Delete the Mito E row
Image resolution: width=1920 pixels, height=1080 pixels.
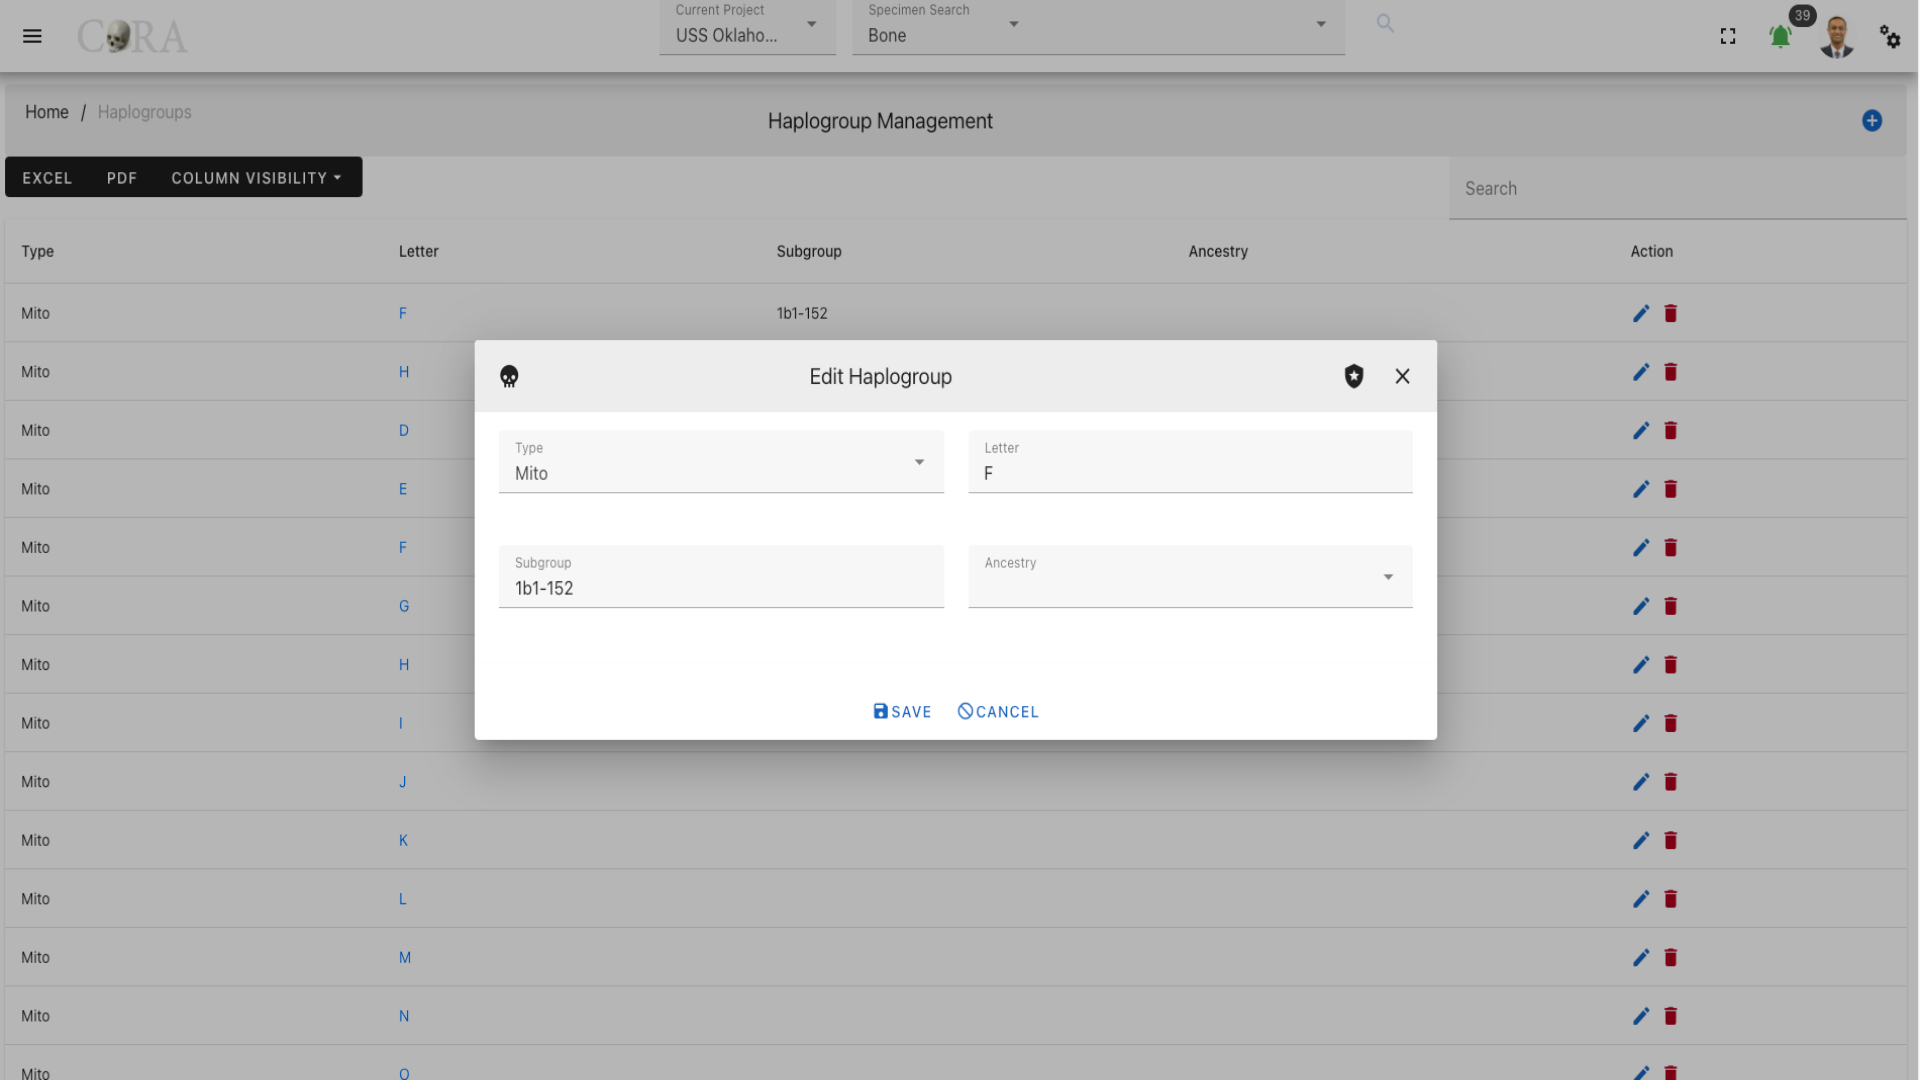(x=1670, y=489)
